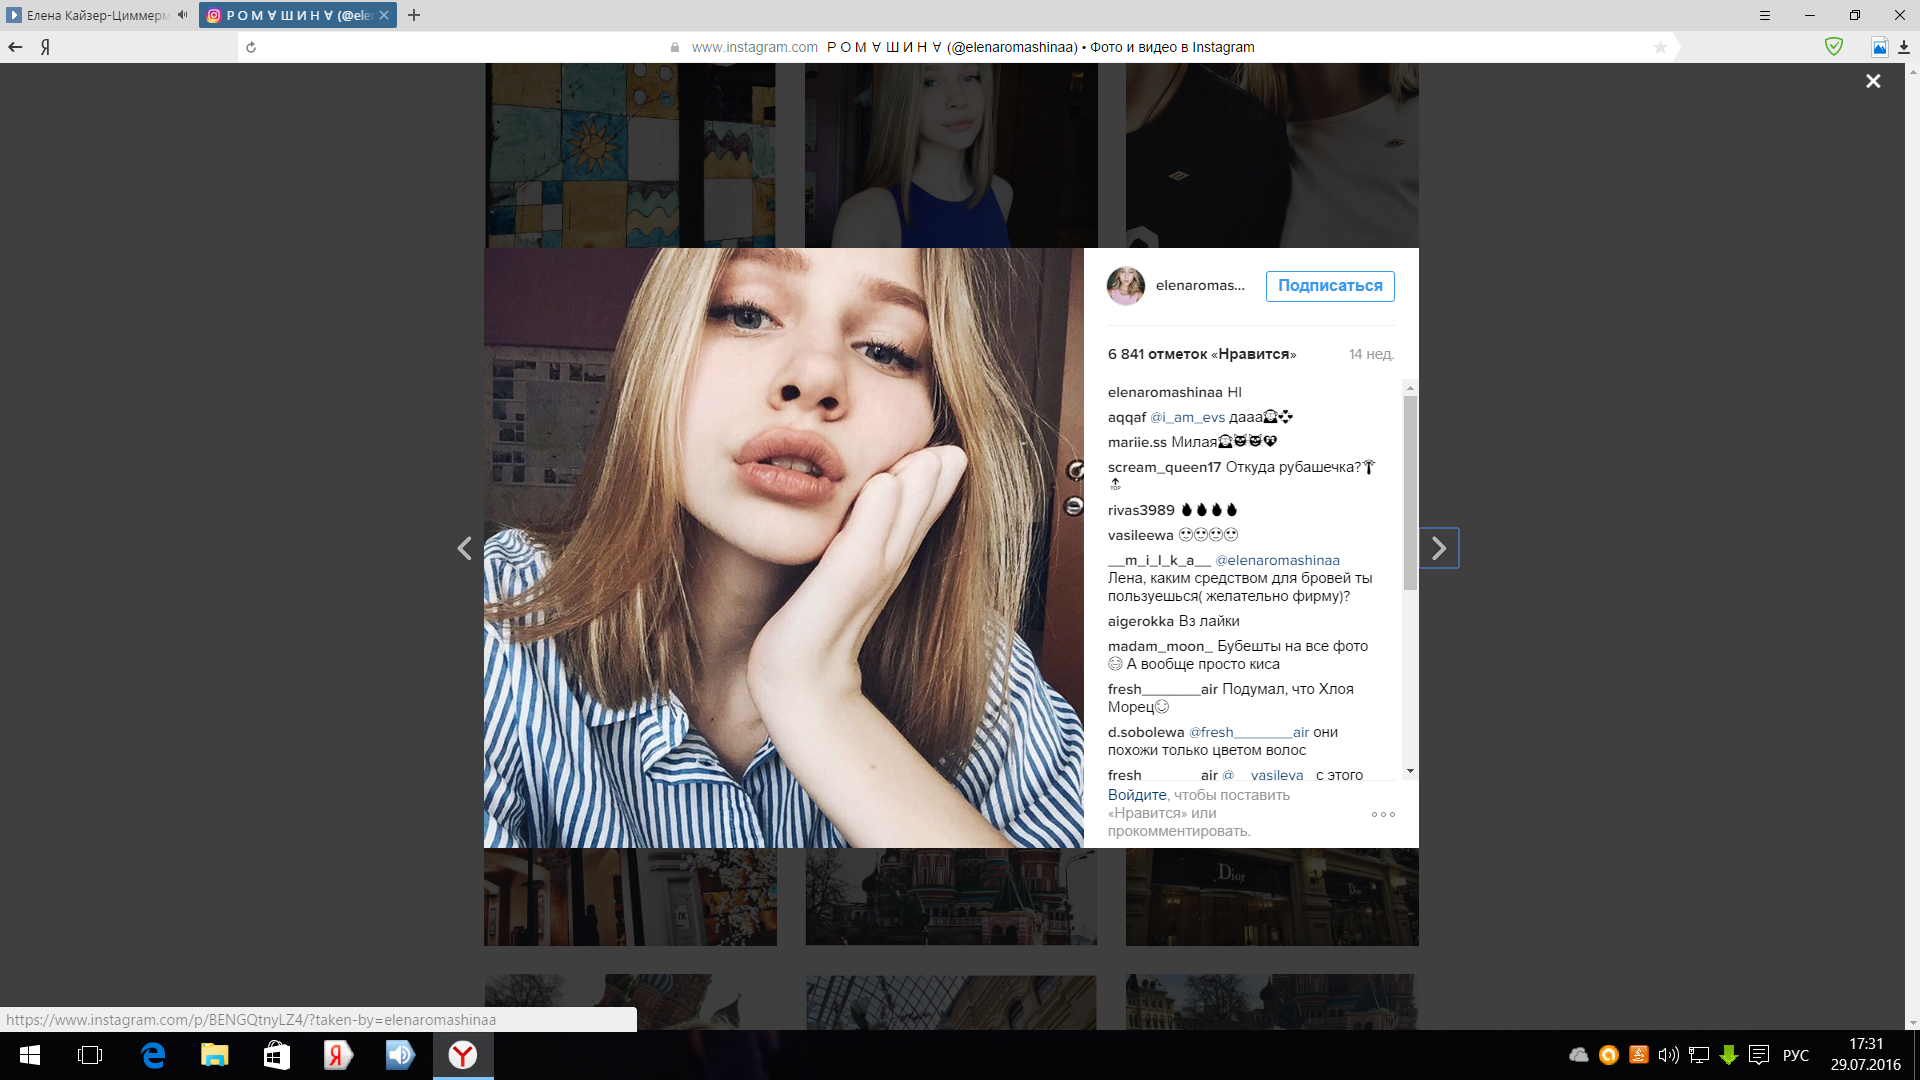Switch the РУС input language
The height and width of the screenshot is (1080, 1920).
[1796, 1055]
